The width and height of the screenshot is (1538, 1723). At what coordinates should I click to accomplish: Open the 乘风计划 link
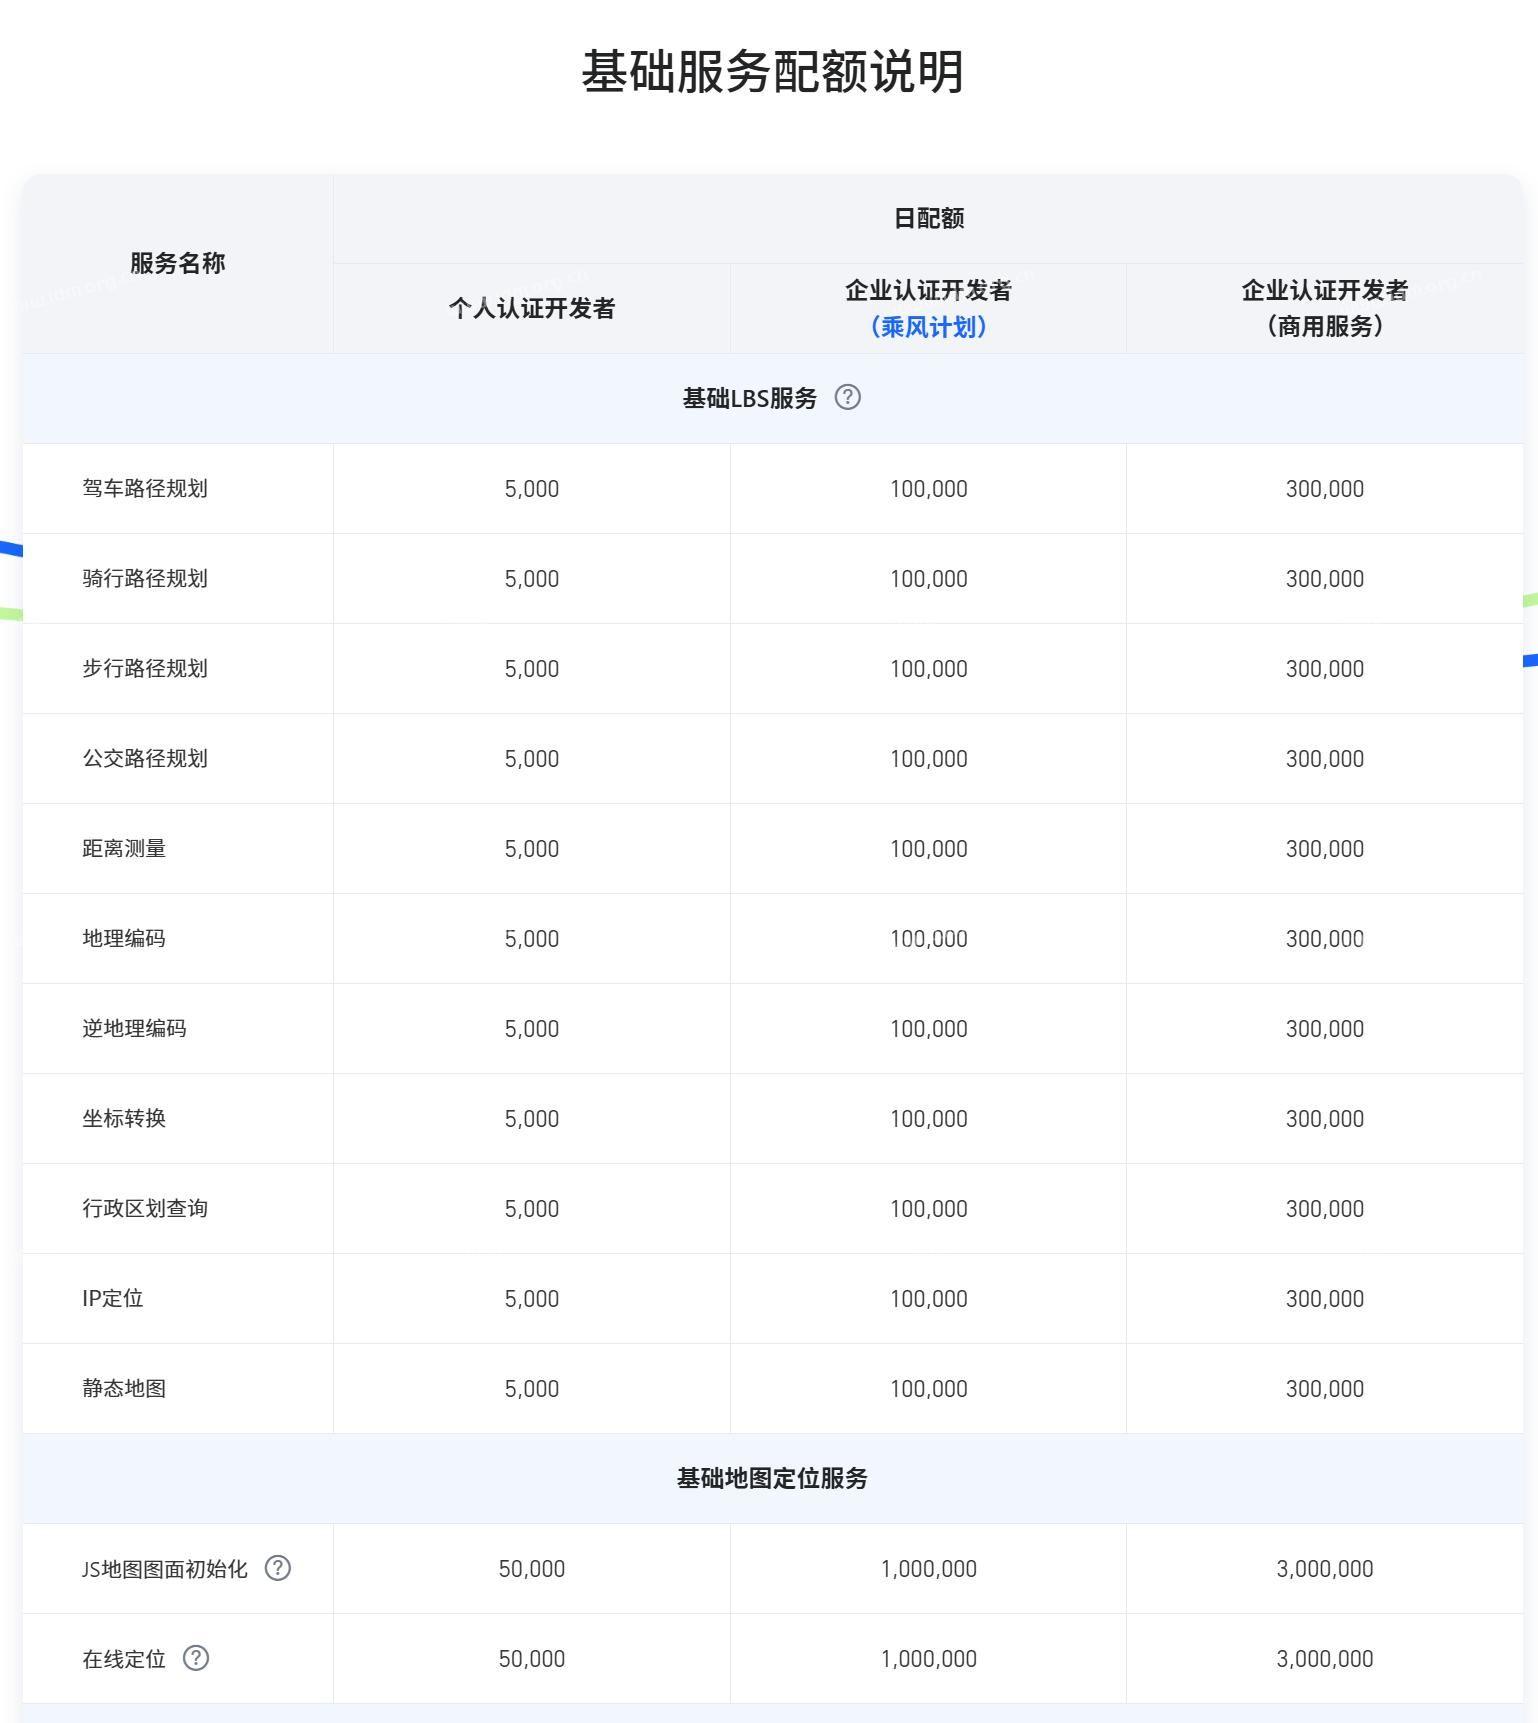pyautogui.click(x=929, y=327)
